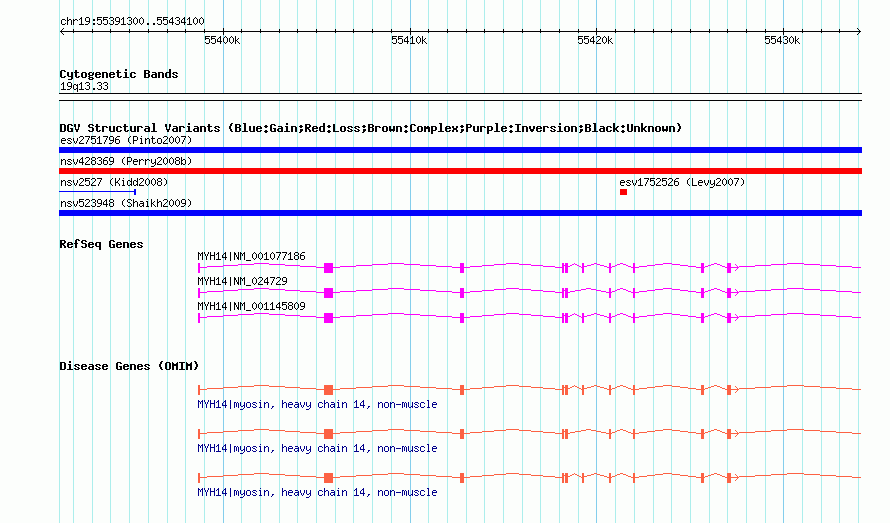Click the 55430k ruler tick label
Viewport: 890px width, 523px height.
point(782,40)
